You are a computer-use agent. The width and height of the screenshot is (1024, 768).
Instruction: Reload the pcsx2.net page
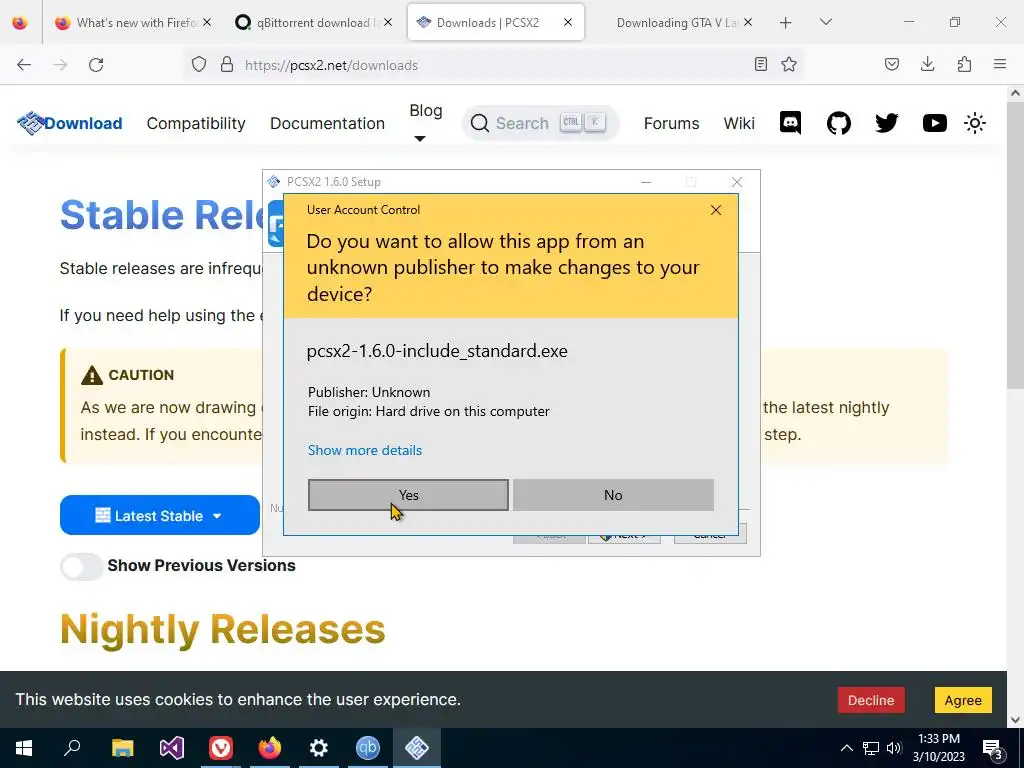pyautogui.click(x=96, y=65)
